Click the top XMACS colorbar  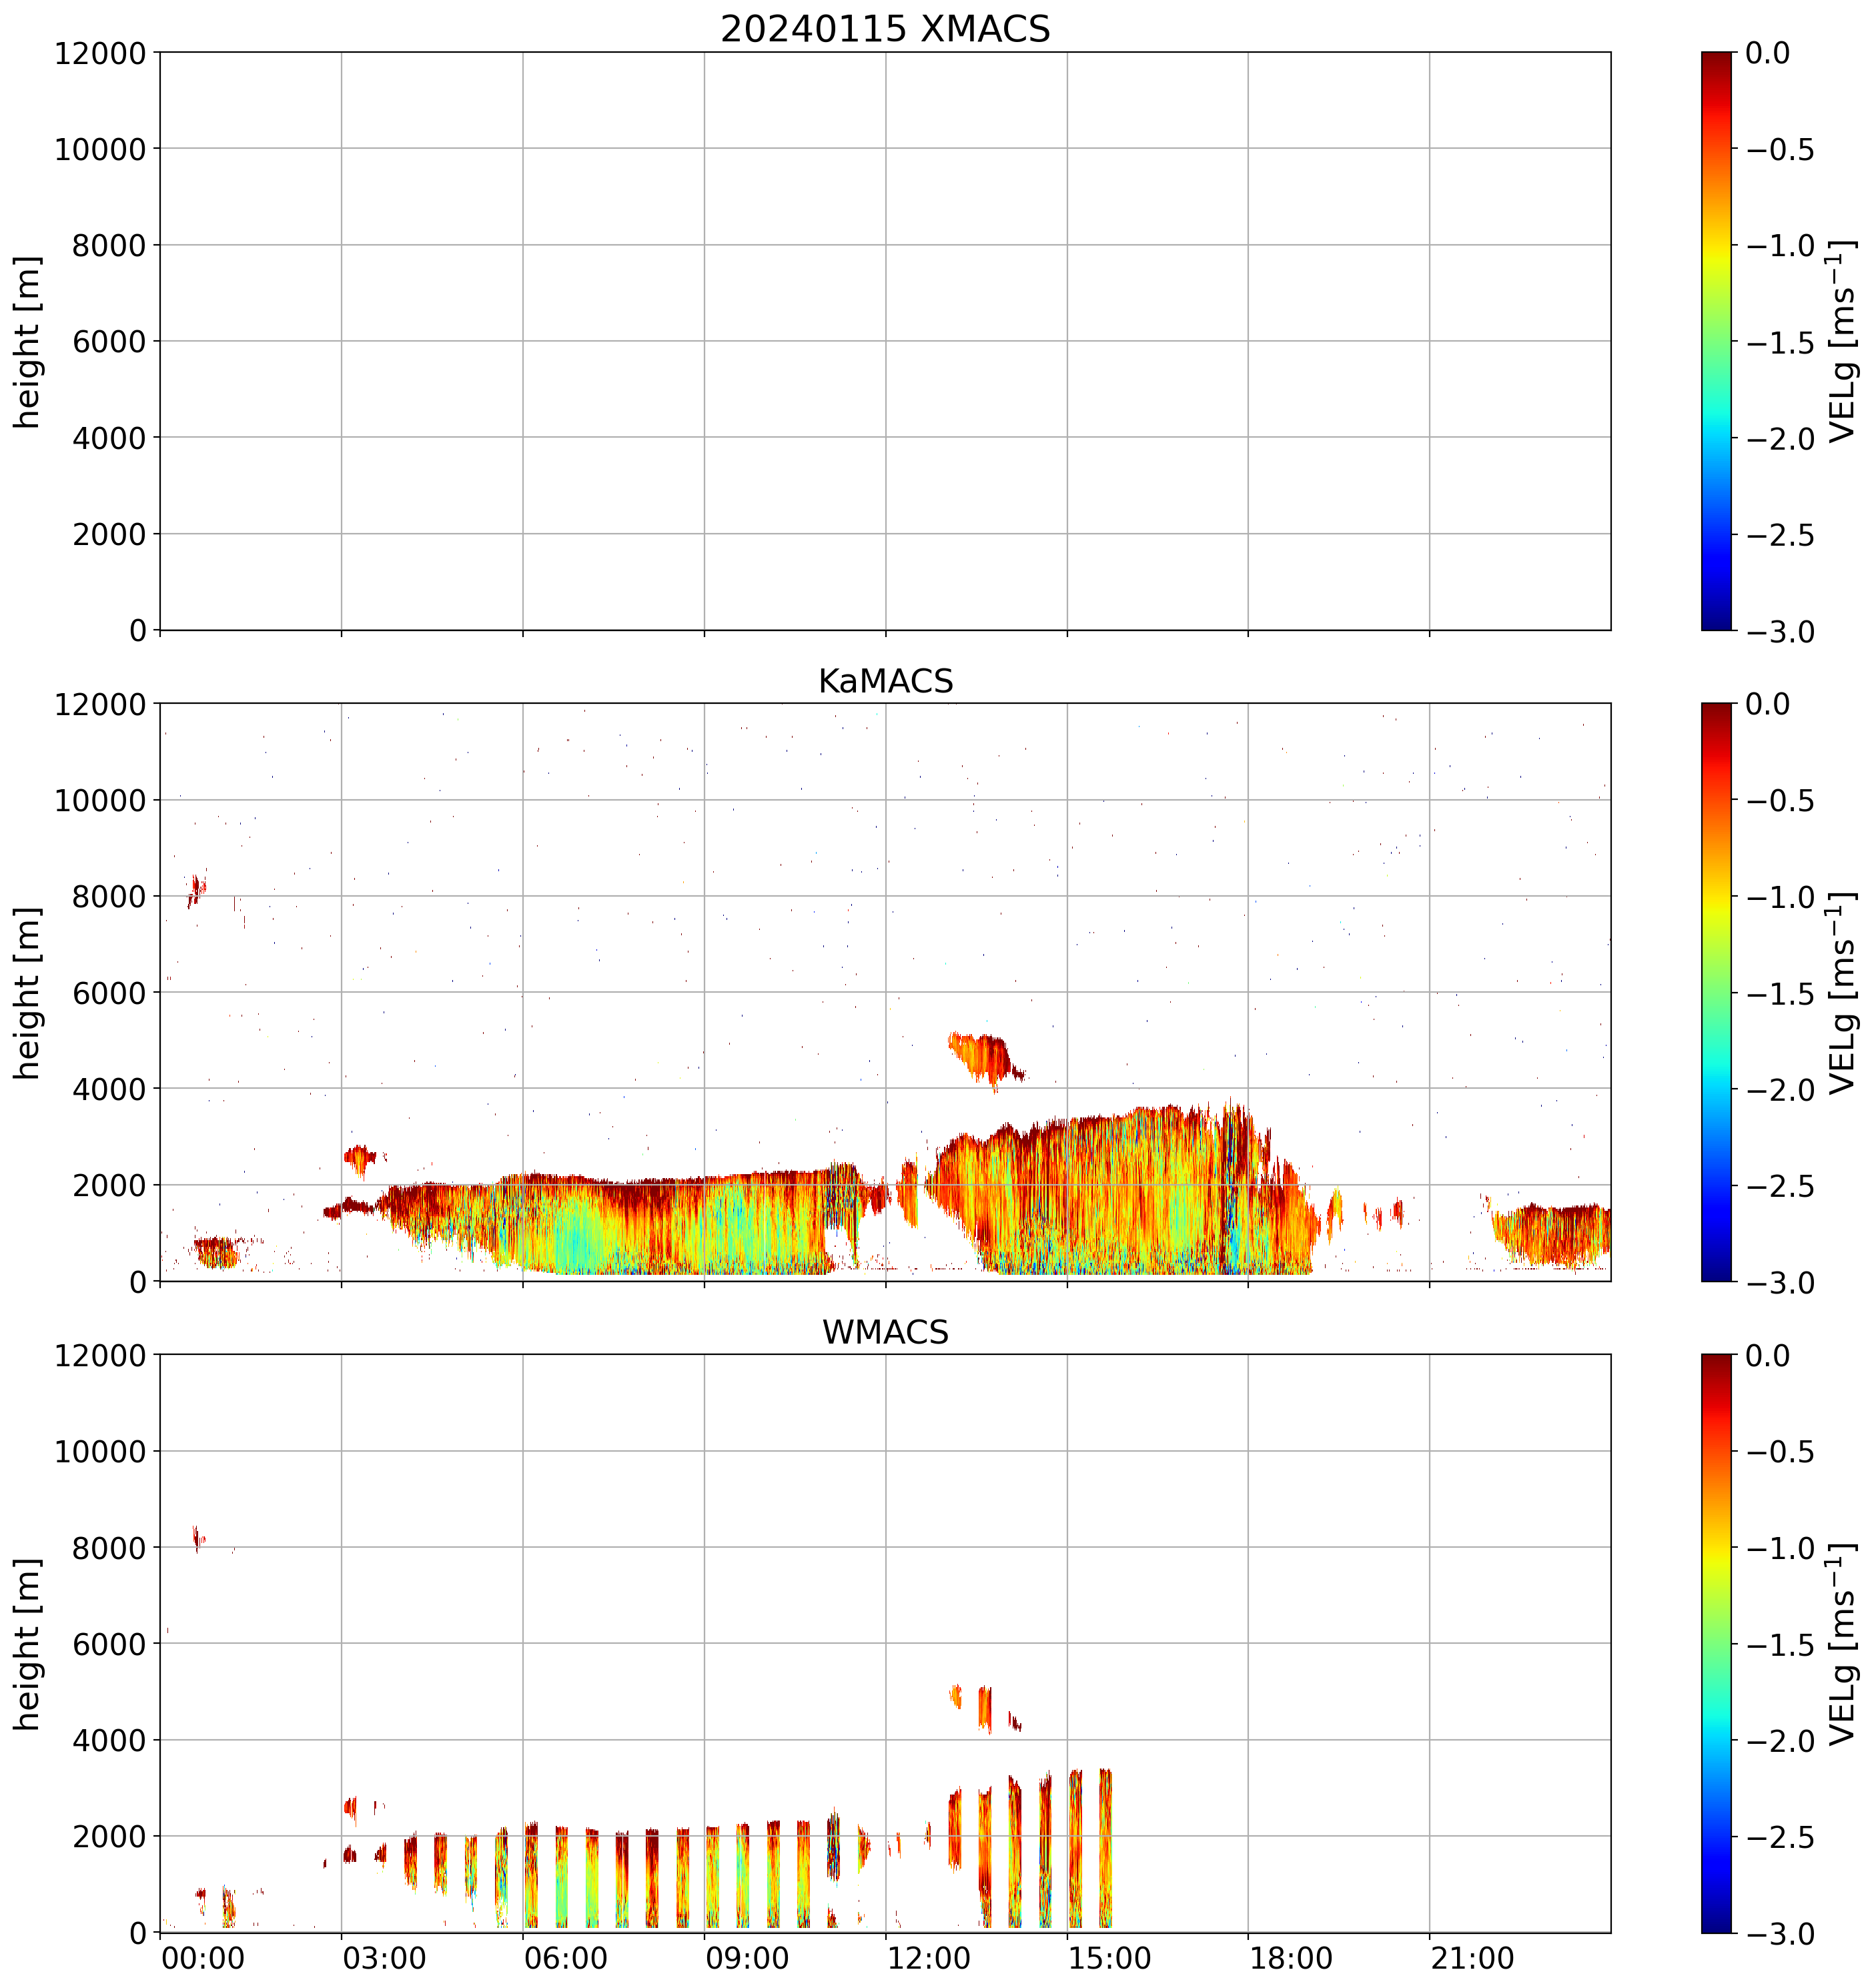coord(1716,340)
